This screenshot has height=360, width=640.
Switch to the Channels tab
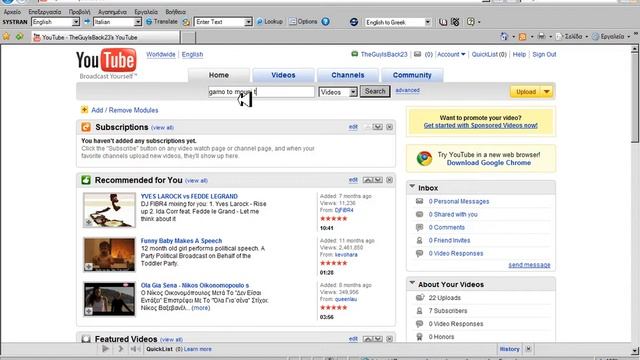coord(348,75)
